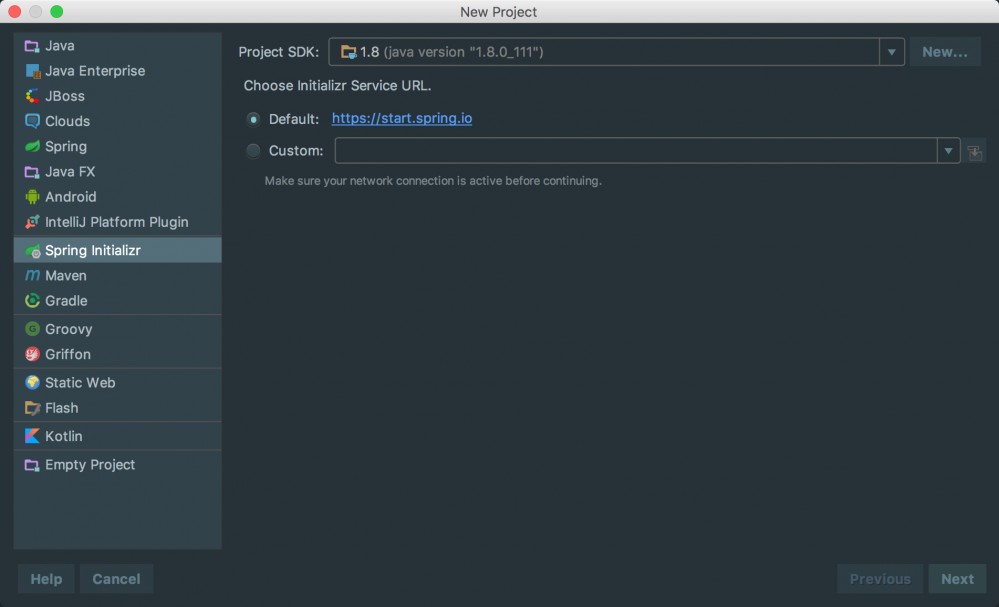Viewport: 999px width, 607px height.
Task: Select the Custom URL radio button
Action: pyautogui.click(x=254, y=151)
